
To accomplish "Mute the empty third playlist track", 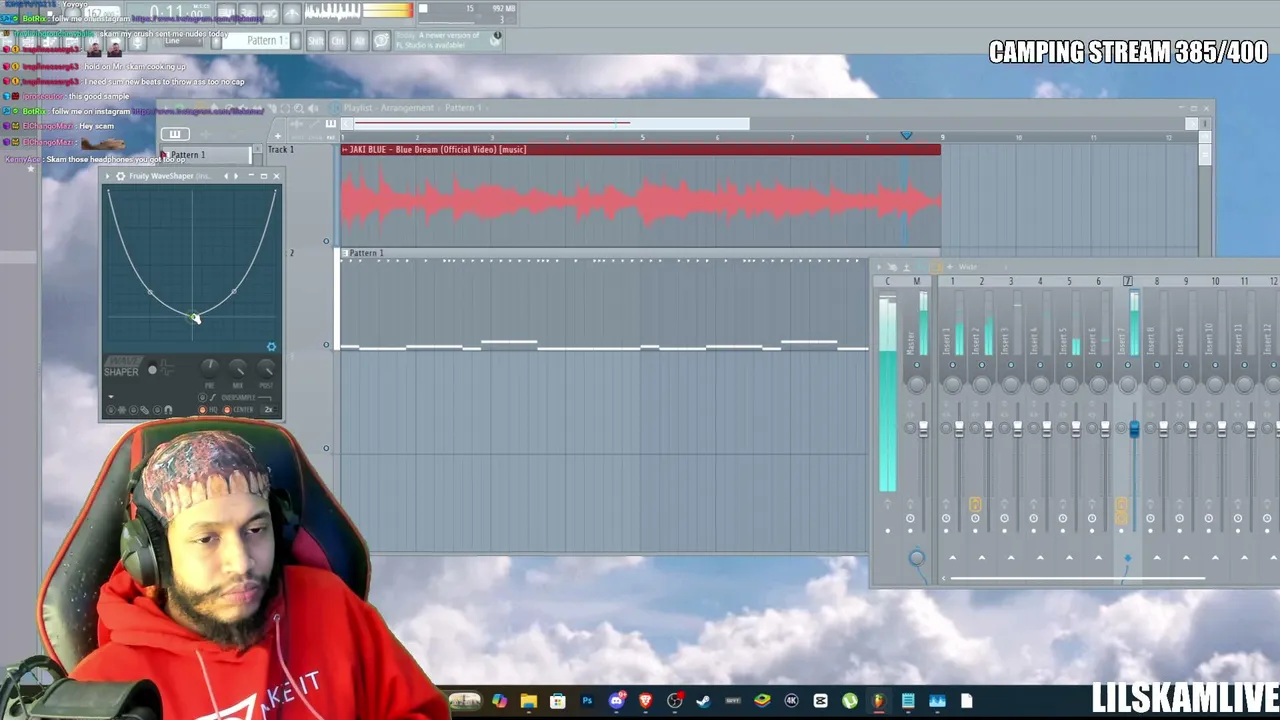I will (326, 448).
